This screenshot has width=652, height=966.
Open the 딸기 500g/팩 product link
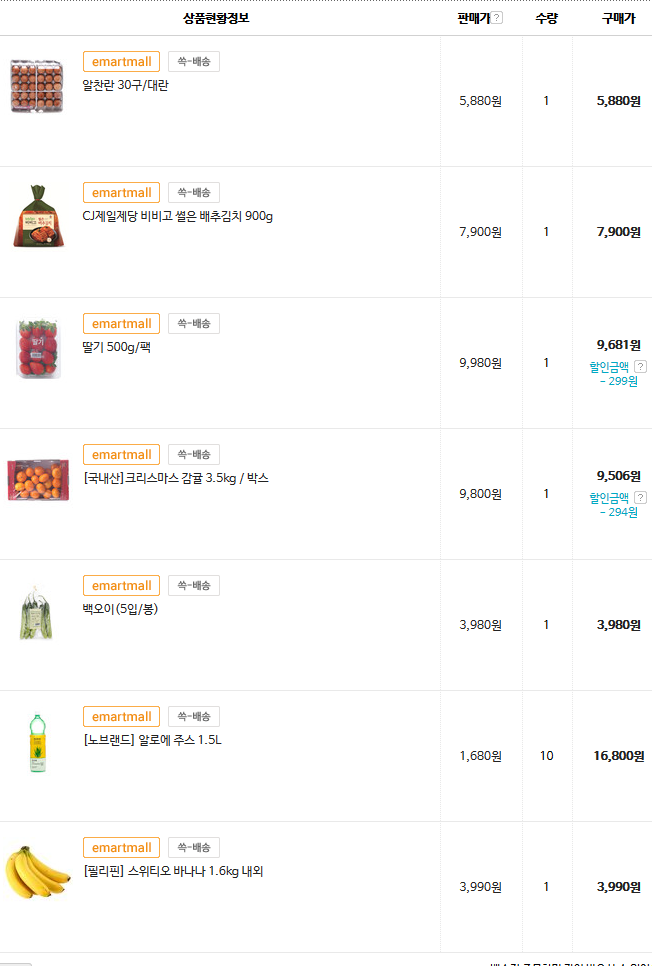[116, 348]
